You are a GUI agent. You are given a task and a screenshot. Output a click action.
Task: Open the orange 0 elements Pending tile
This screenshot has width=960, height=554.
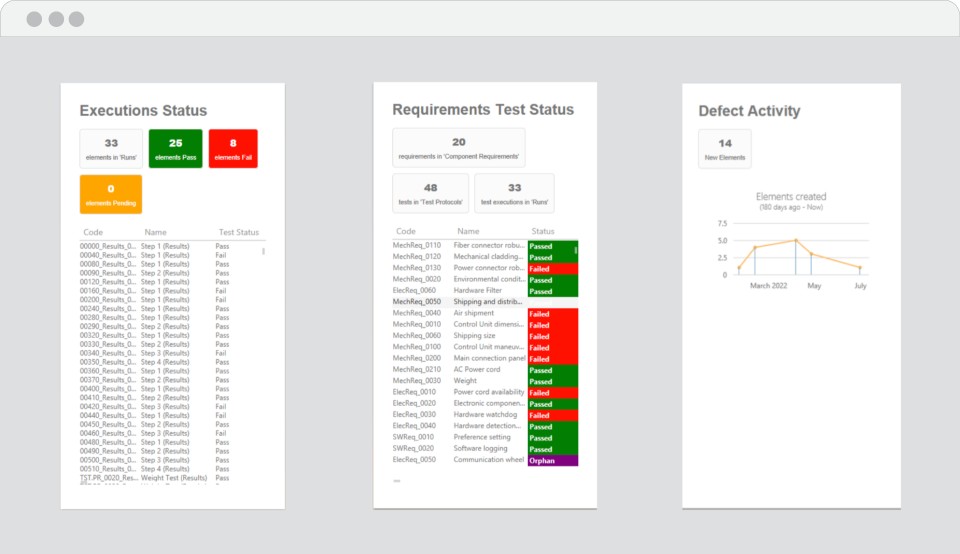pyautogui.click(x=111, y=195)
